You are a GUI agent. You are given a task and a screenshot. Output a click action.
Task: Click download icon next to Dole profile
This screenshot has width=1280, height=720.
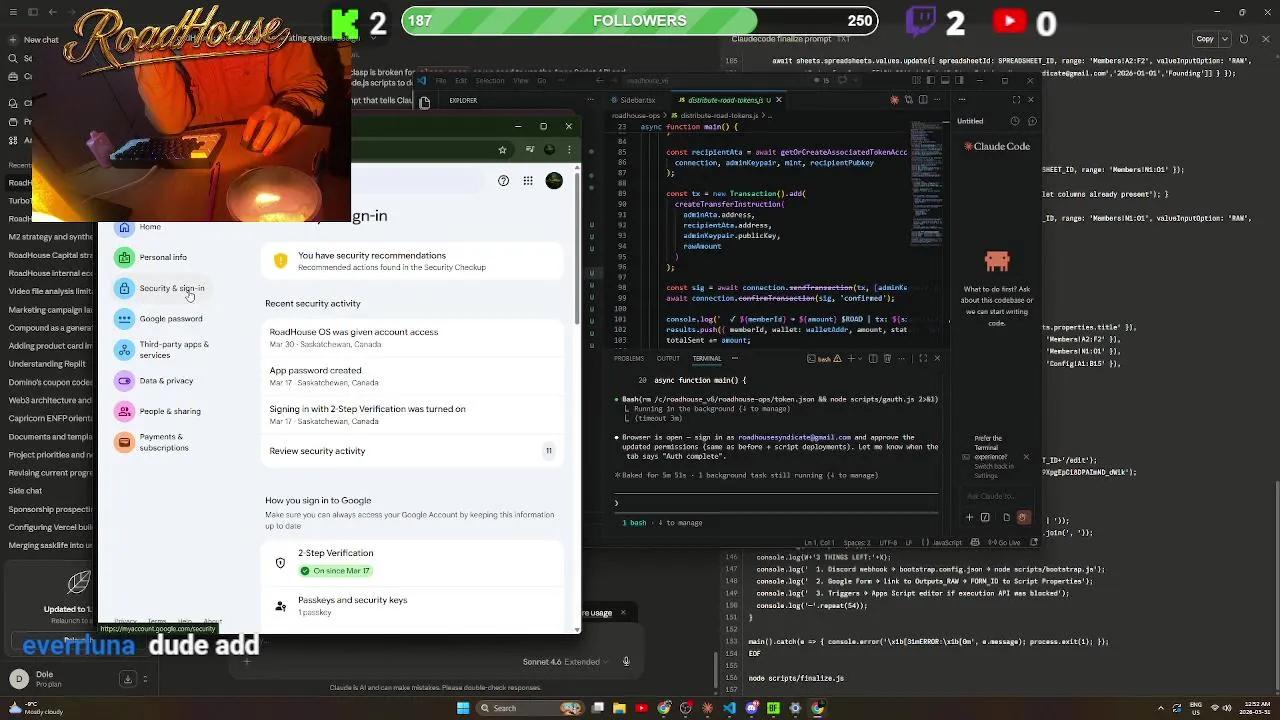tap(128, 679)
